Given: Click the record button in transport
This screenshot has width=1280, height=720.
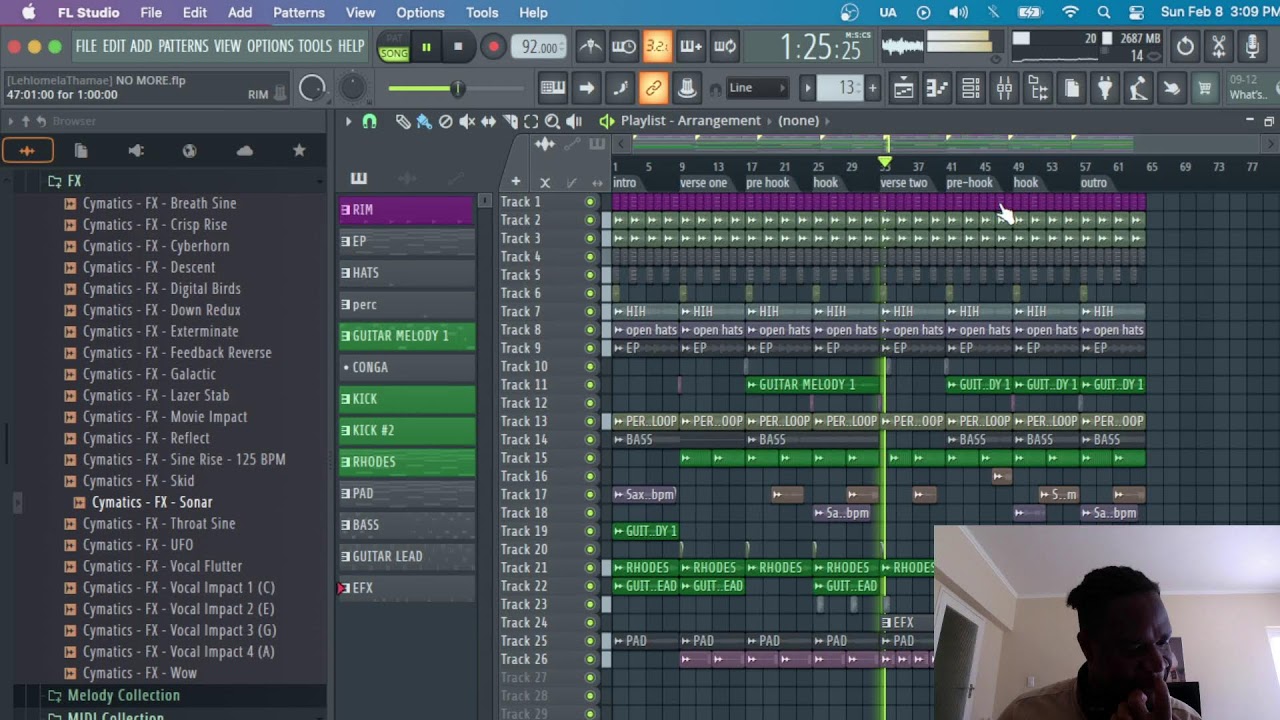Looking at the screenshot, I should coord(493,47).
